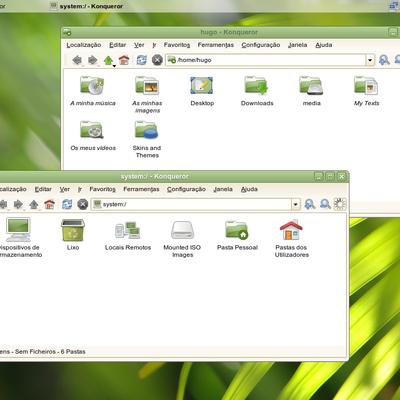Expand location history dropdown in system:/ window

pyautogui.click(x=296, y=204)
